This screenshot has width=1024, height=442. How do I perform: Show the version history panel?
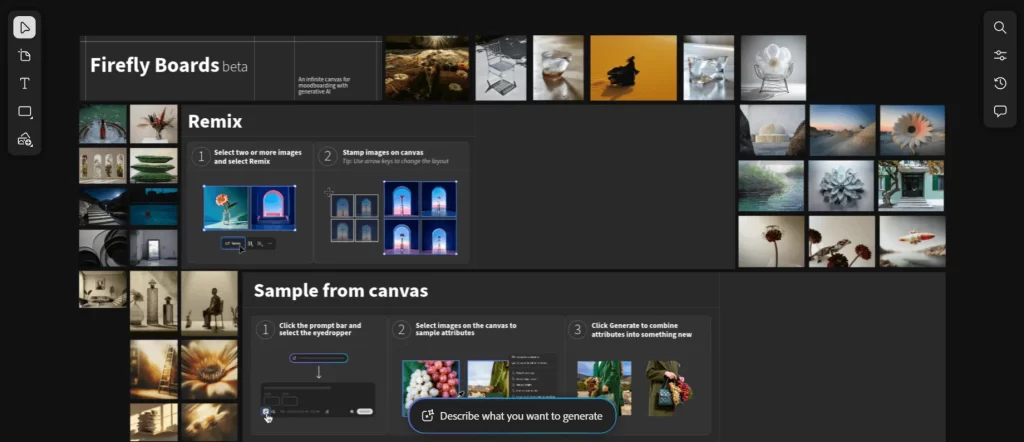(x=1000, y=83)
